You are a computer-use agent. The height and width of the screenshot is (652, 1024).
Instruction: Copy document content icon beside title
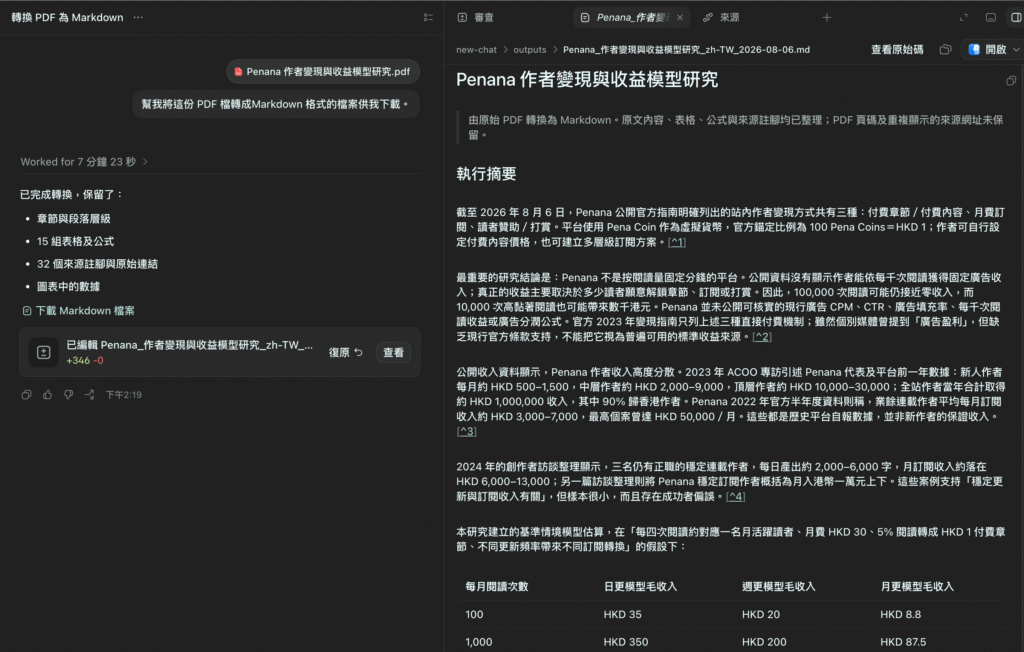pos(1011,81)
